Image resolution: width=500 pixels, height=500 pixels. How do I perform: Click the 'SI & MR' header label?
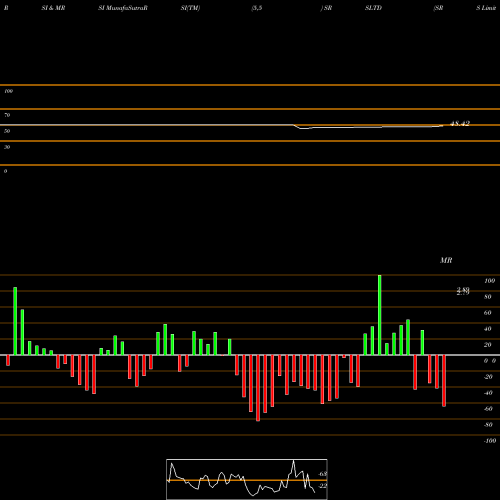[53, 8]
